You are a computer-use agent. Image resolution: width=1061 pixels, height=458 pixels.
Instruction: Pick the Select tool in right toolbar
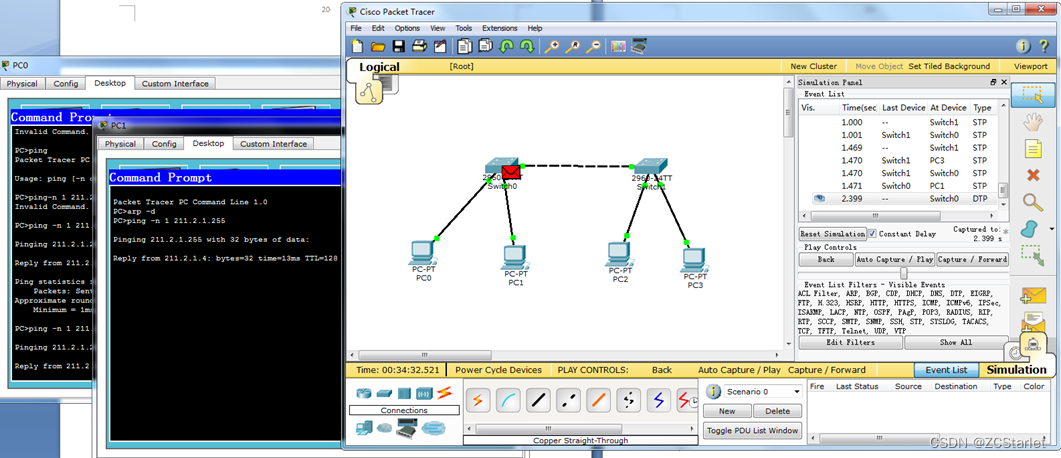click(x=1033, y=96)
